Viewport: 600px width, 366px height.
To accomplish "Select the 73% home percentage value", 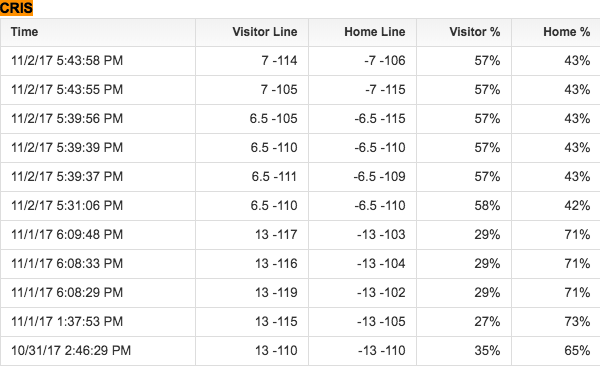I will tap(577, 322).
